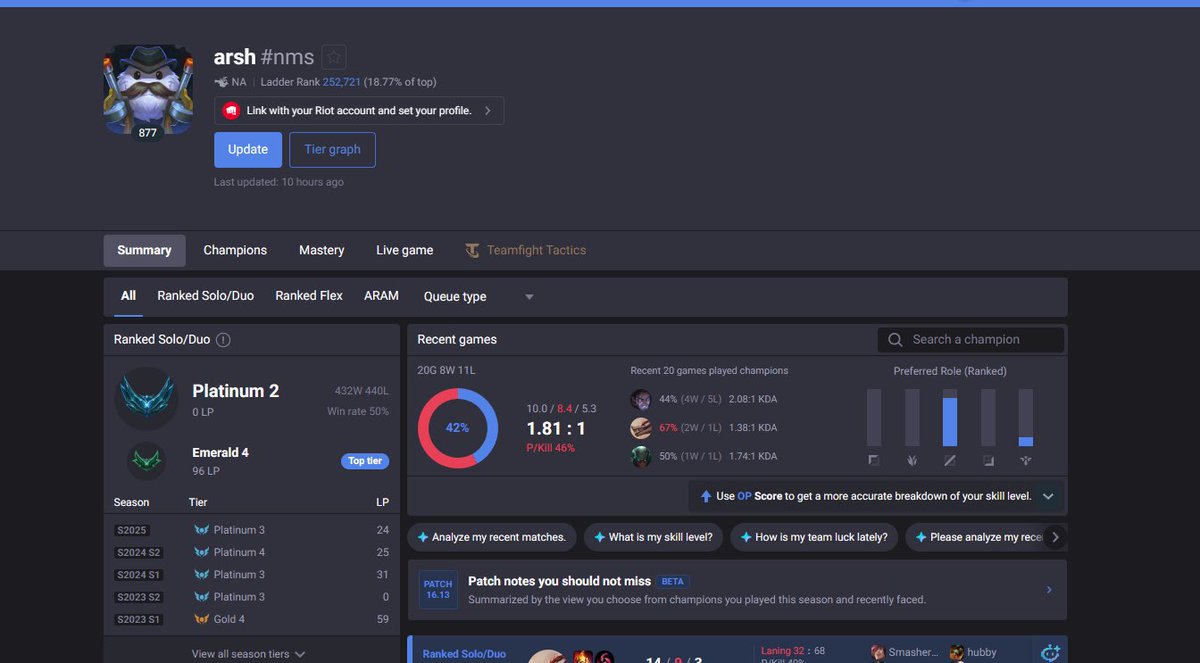Open the Link with your Riot account banner
This screenshot has width=1200, height=663.
[359, 111]
